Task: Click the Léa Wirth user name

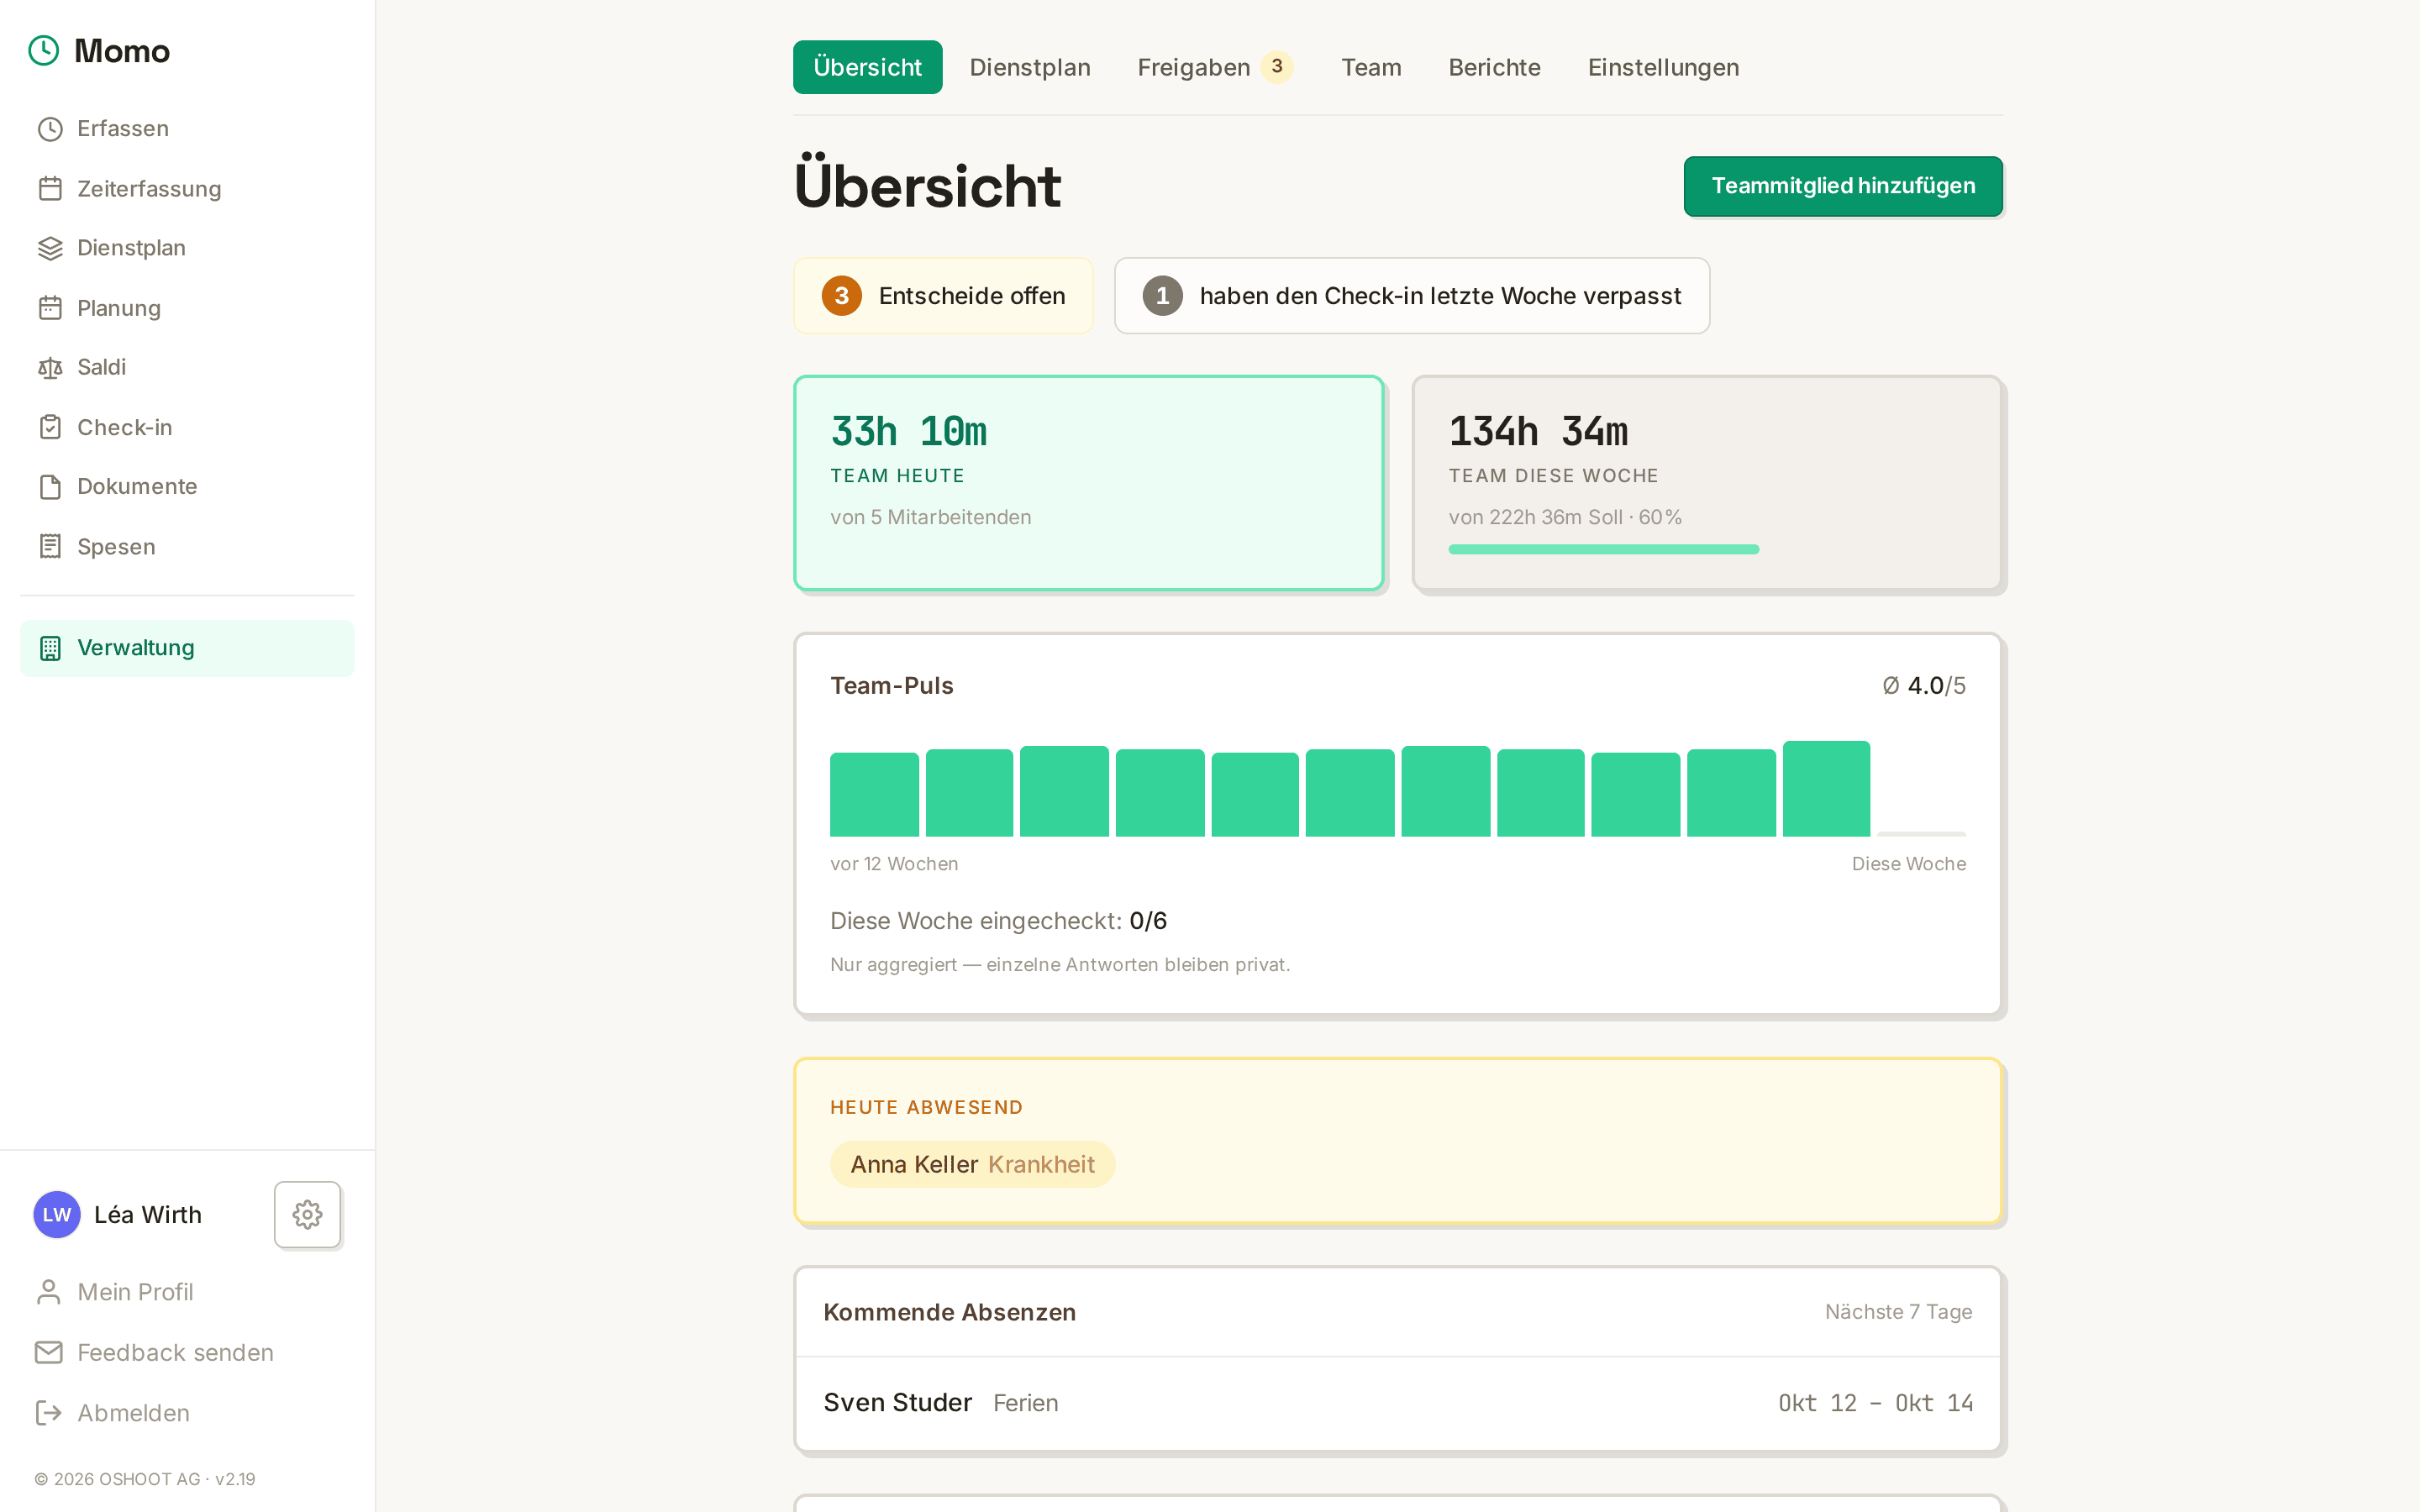Action: click(148, 1215)
